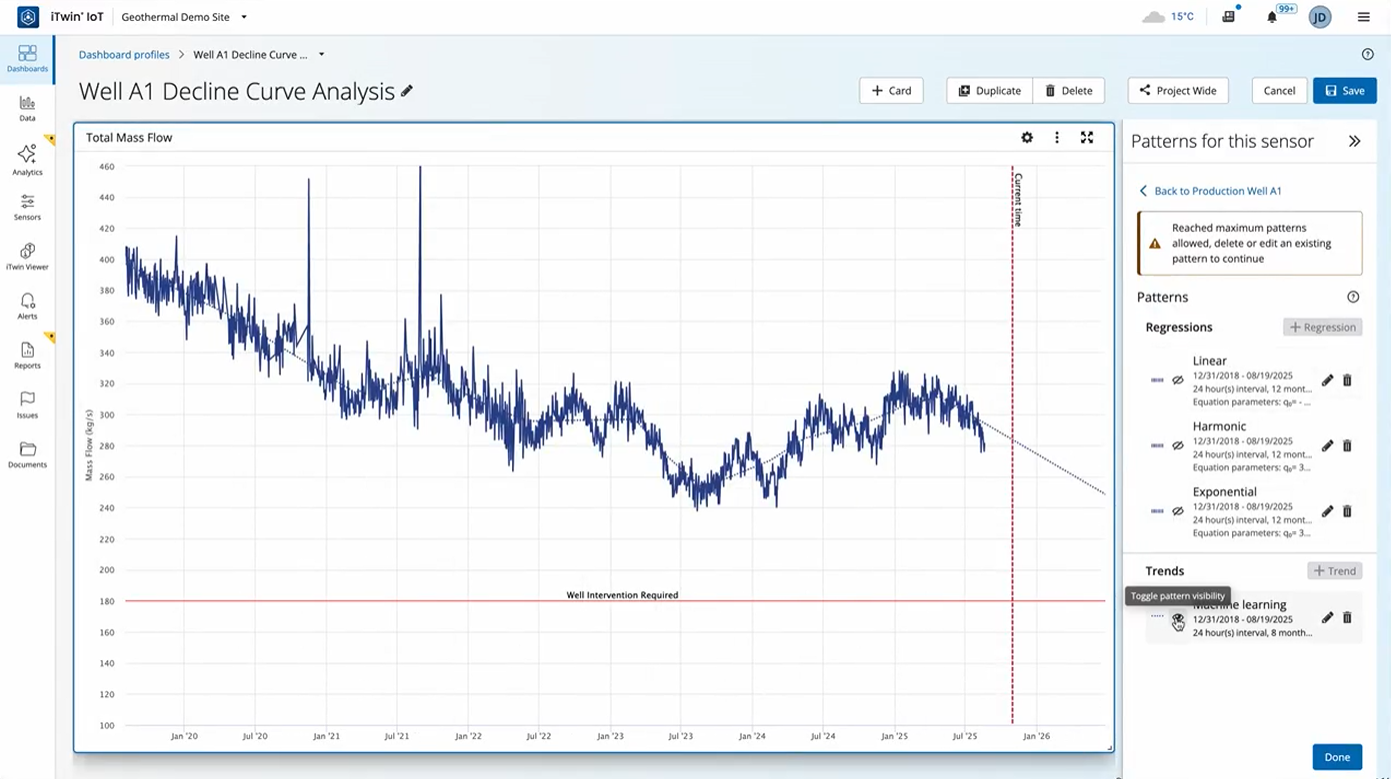Open the Dashboards sidebar section
Viewport: 1391px width, 779px height.
point(27,59)
